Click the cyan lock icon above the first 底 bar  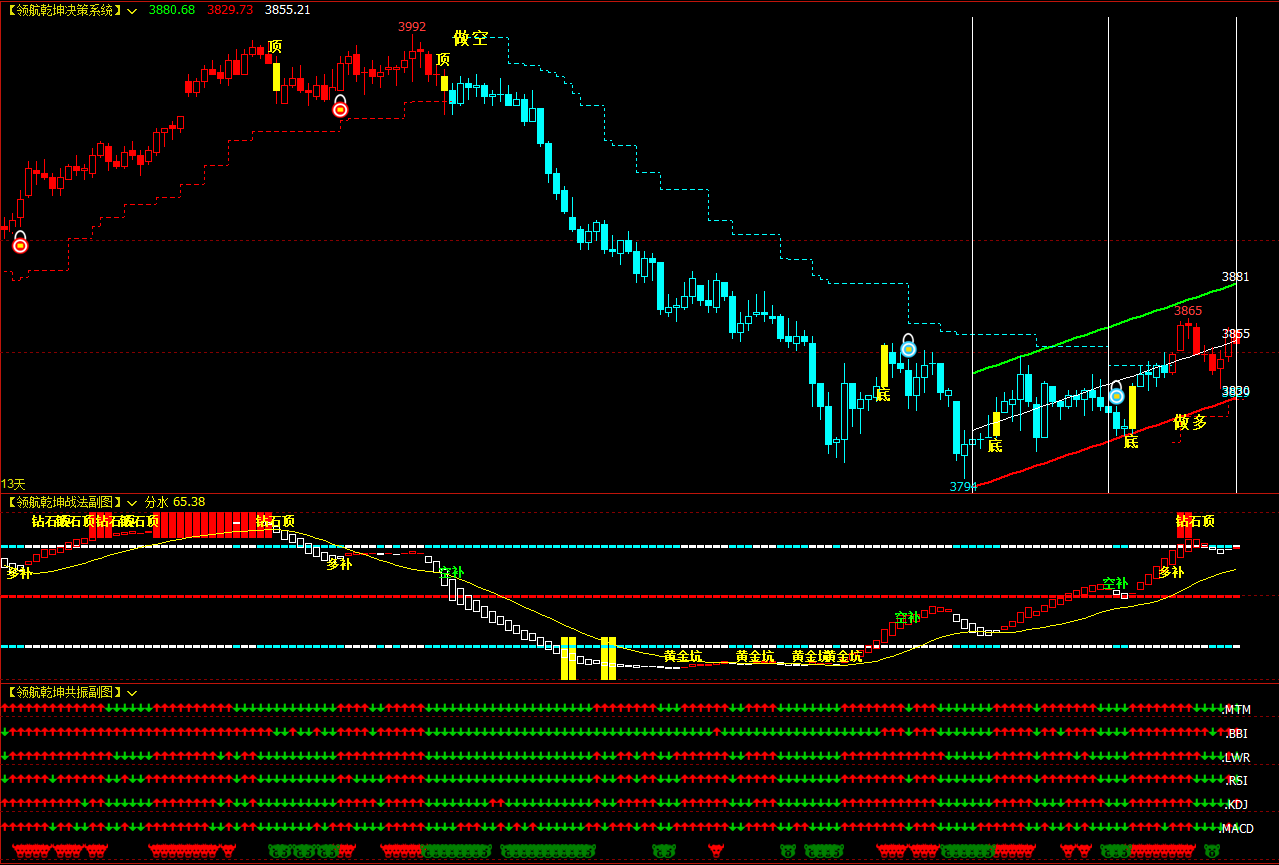[x=908, y=346]
